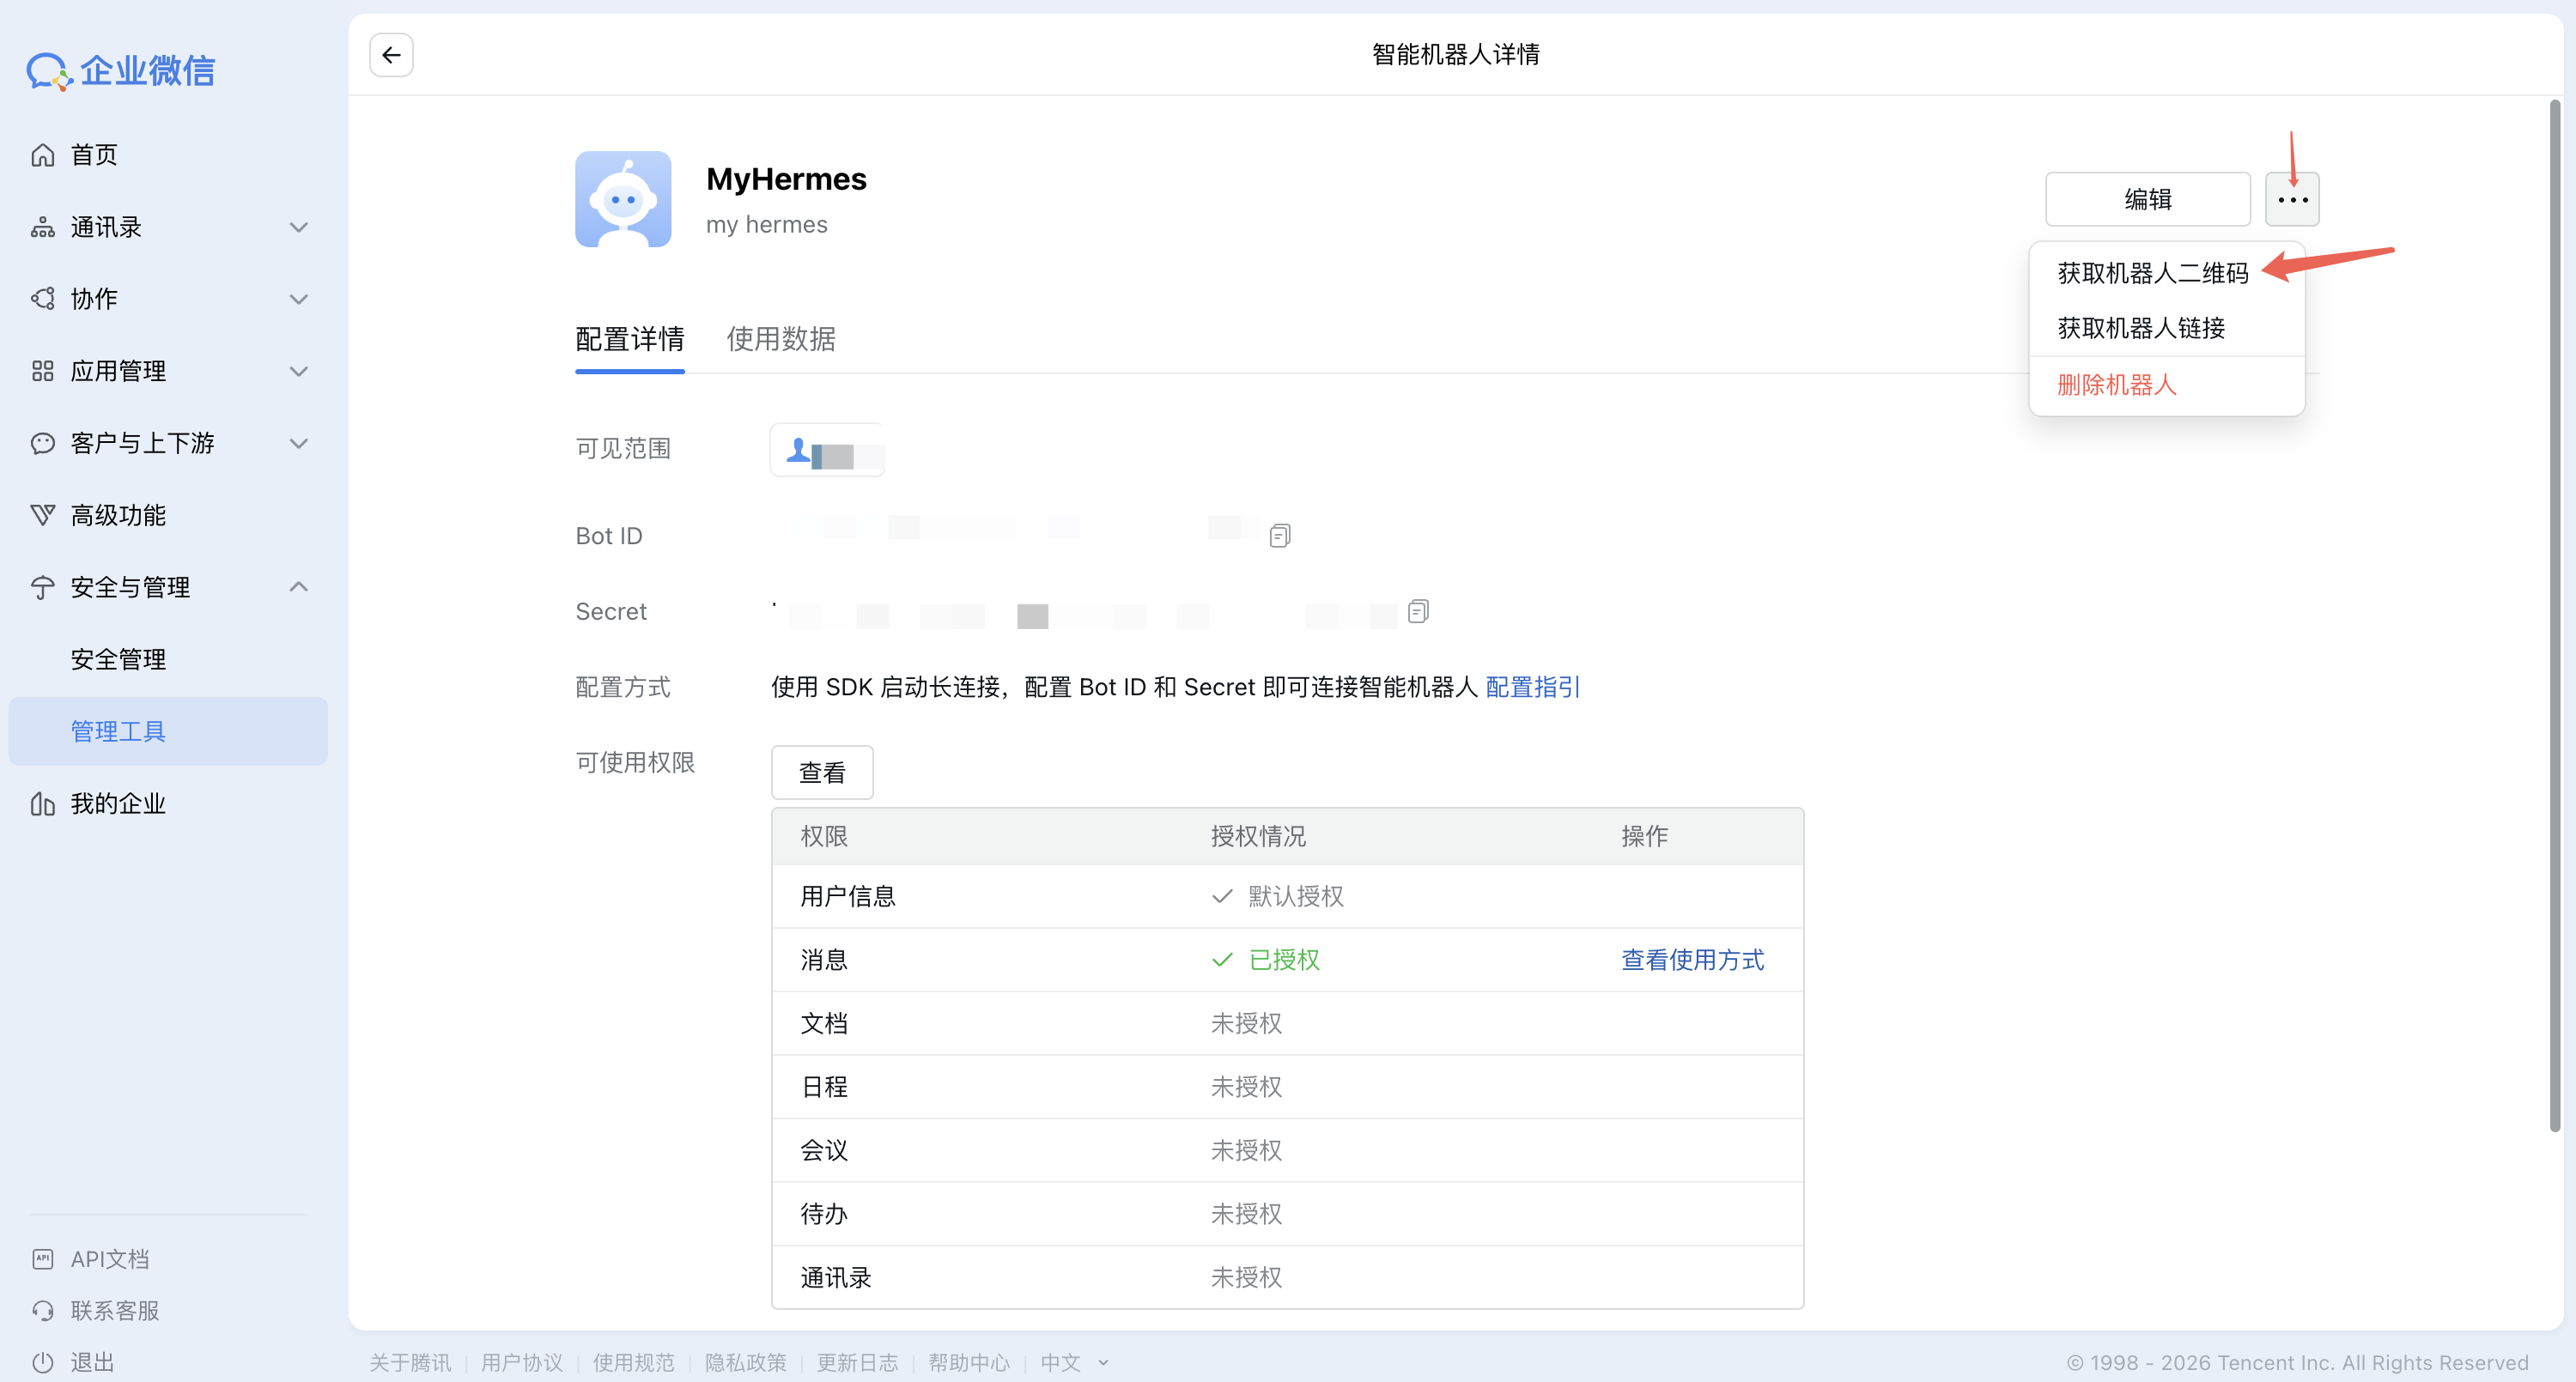The width and height of the screenshot is (2576, 1382).
Task: Copy the Bot ID value
Action: [x=1279, y=536]
